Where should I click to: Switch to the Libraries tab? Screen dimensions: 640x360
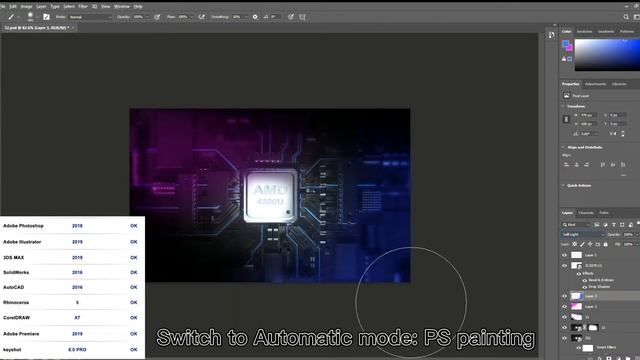pos(619,84)
